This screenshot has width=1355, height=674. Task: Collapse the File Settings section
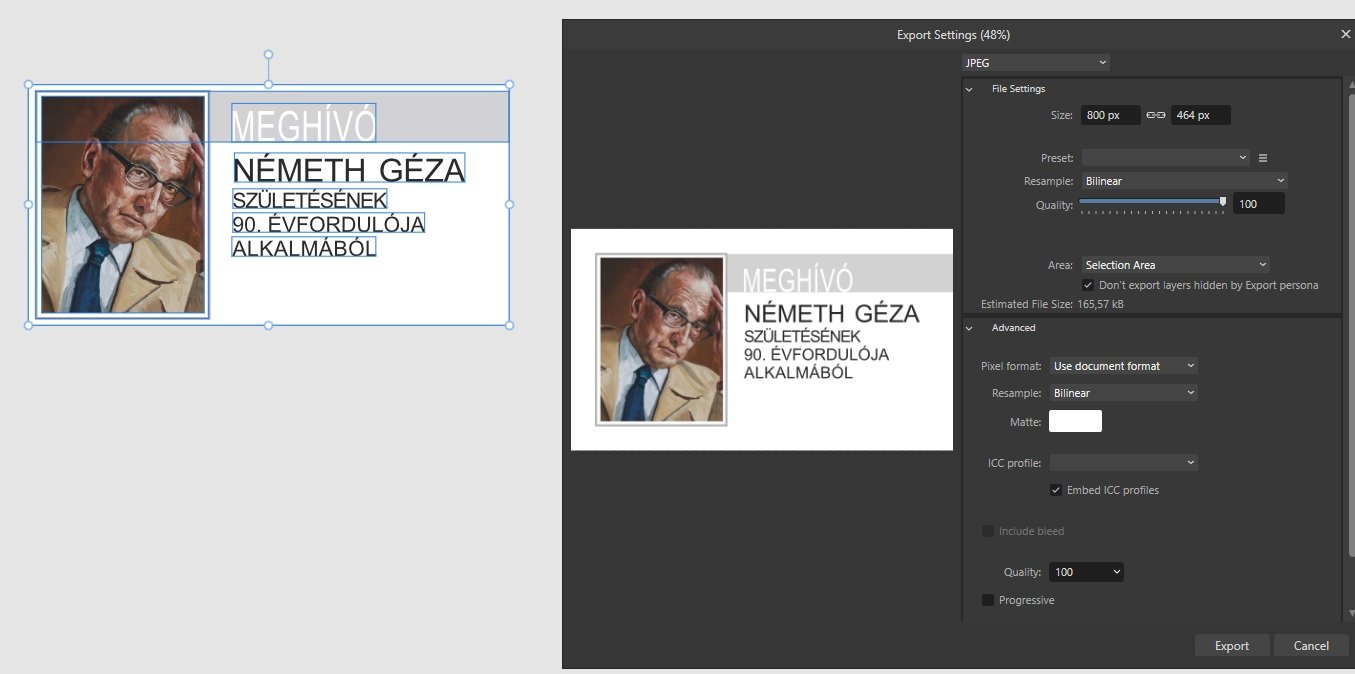pos(968,89)
